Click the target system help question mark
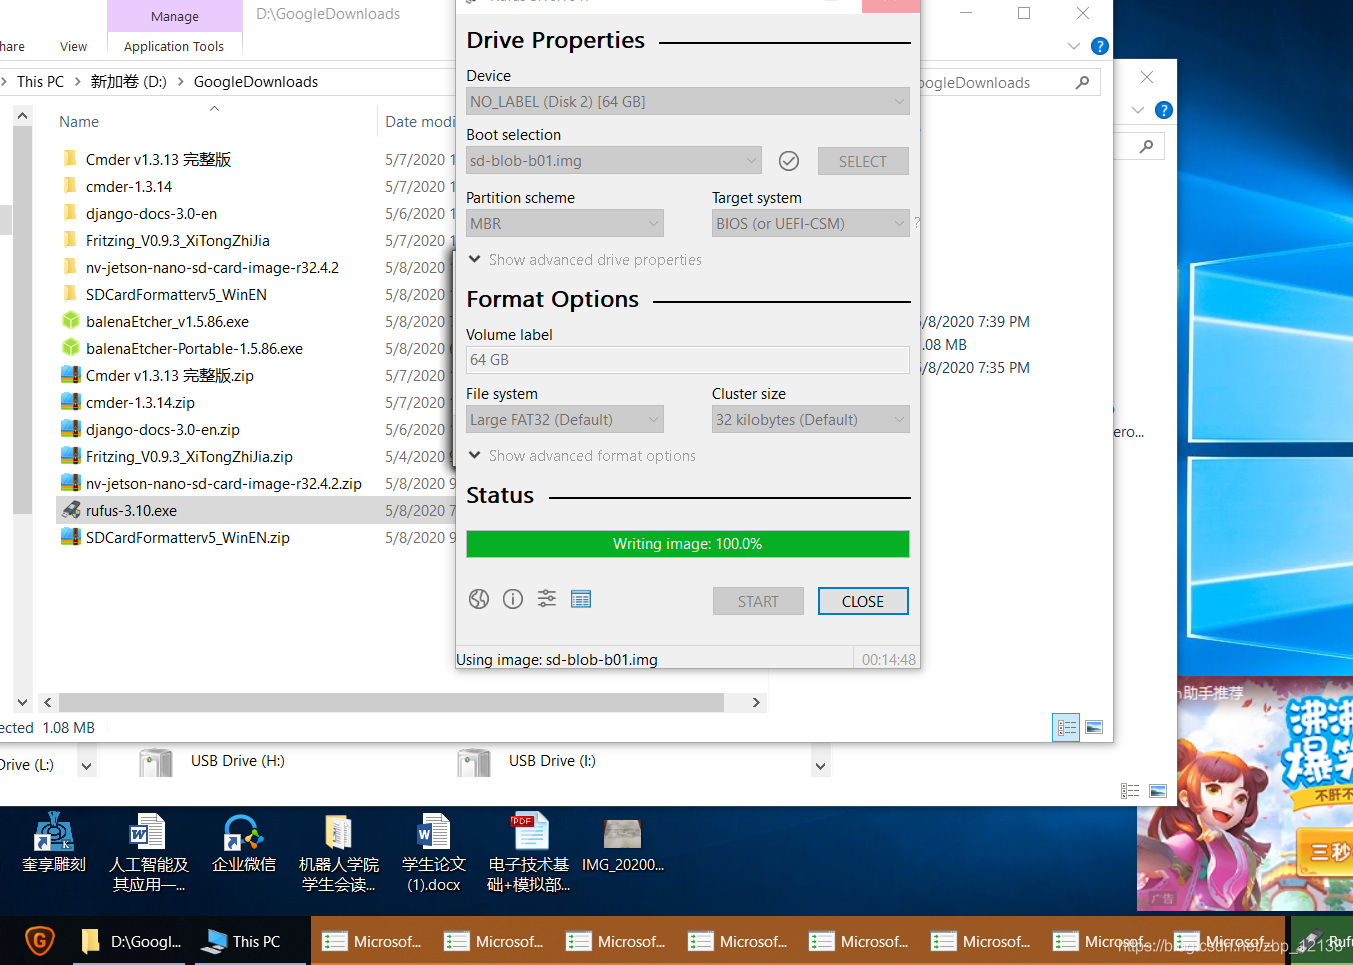The width and height of the screenshot is (1353, 965). point(916,223)
